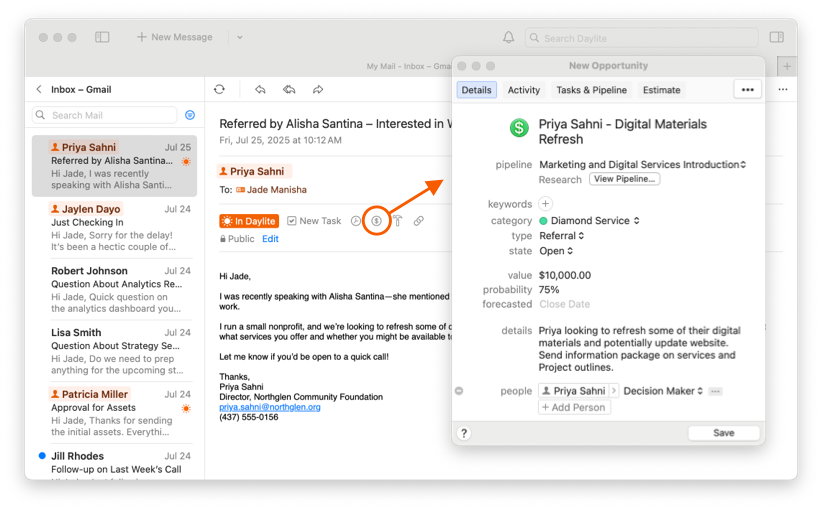The height and width of the screenshot is (510, 822).
Task: Click View Pipeline button
Action: pos(624,179)
